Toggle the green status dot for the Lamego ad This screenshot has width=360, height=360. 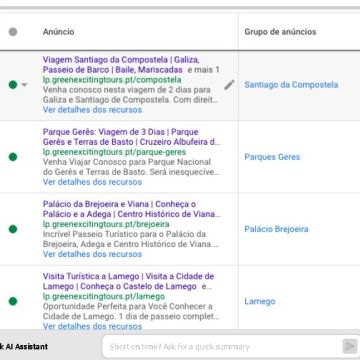(13, 302)
